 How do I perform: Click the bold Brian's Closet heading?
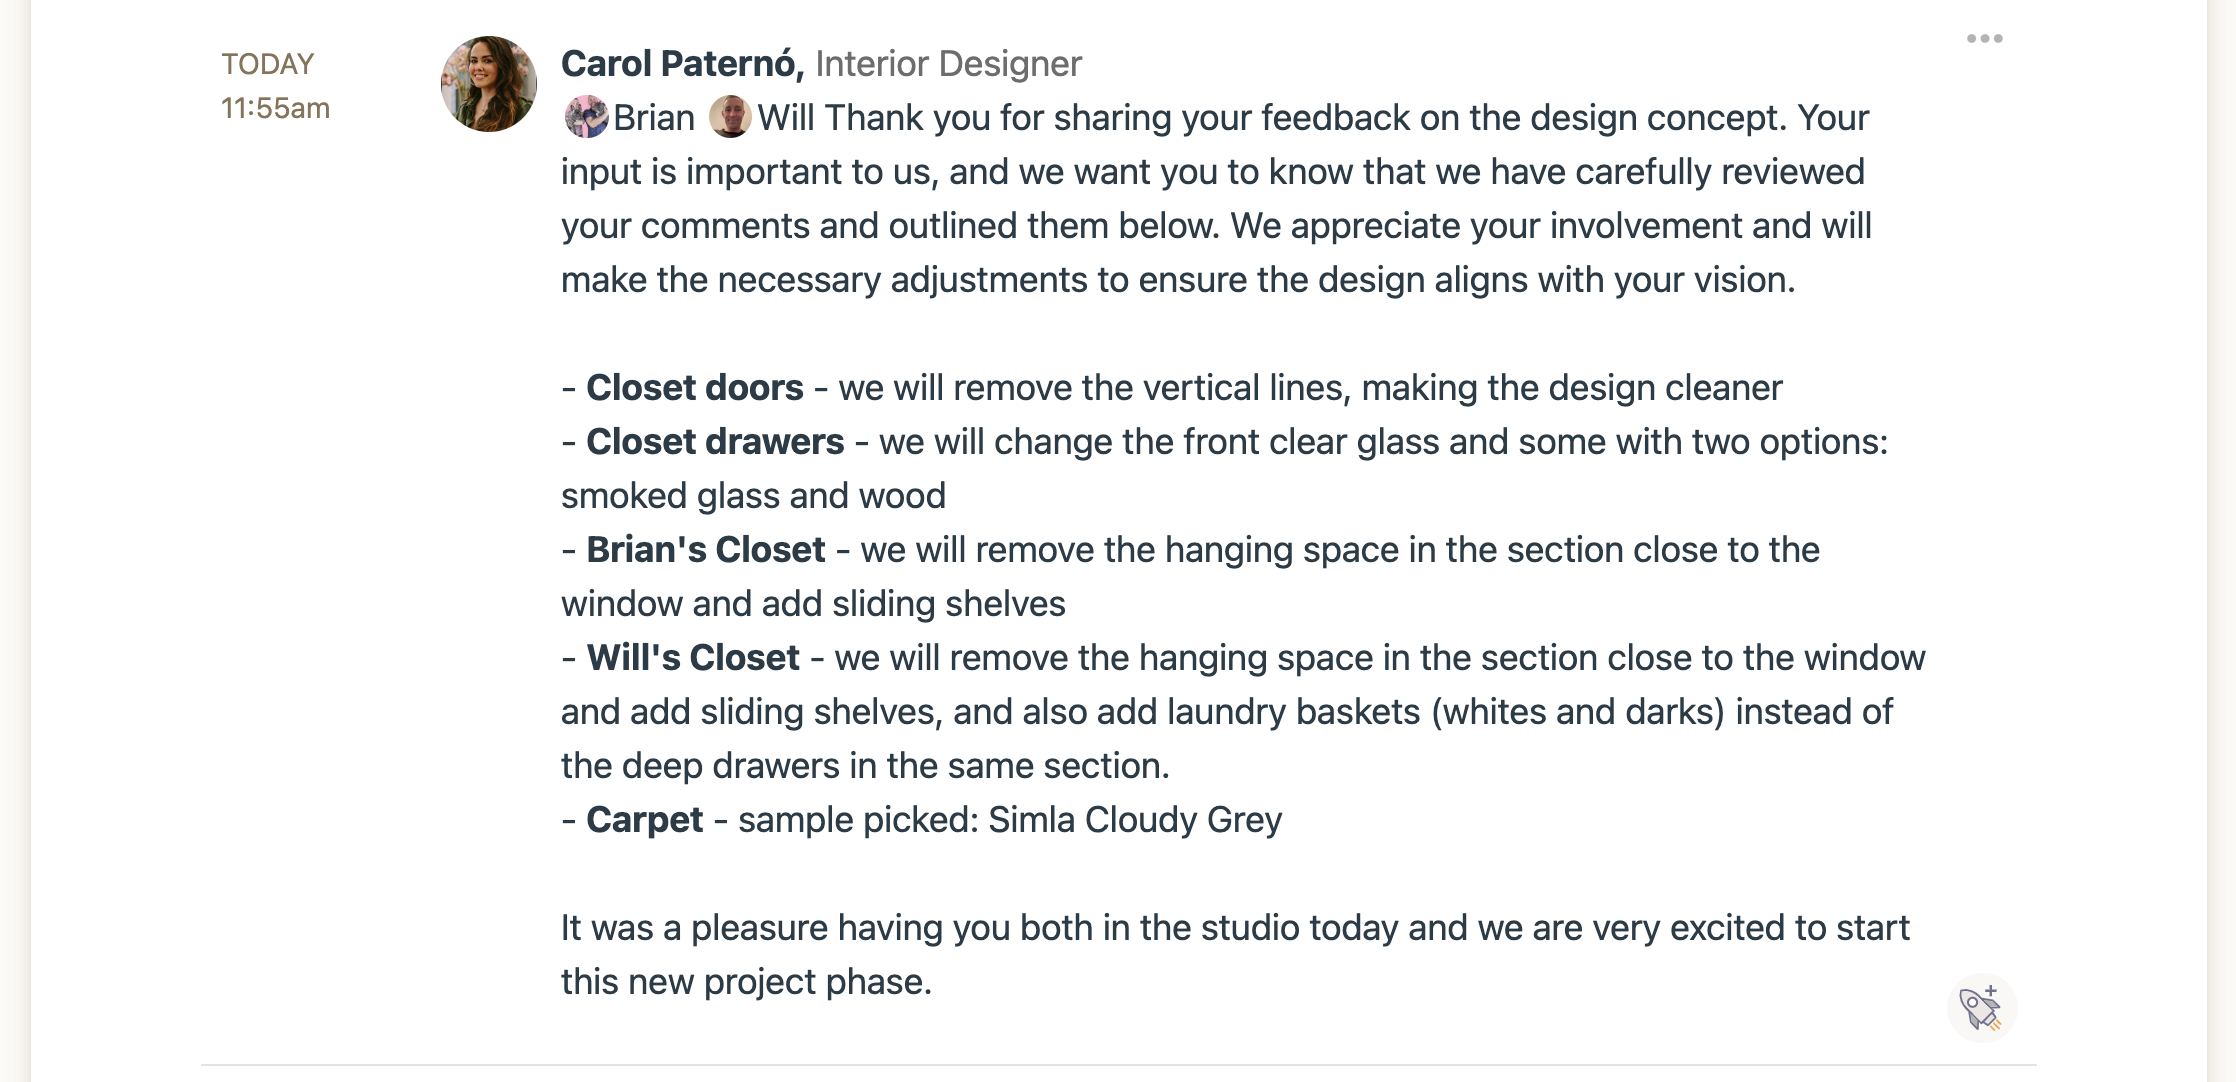point(705,550)
